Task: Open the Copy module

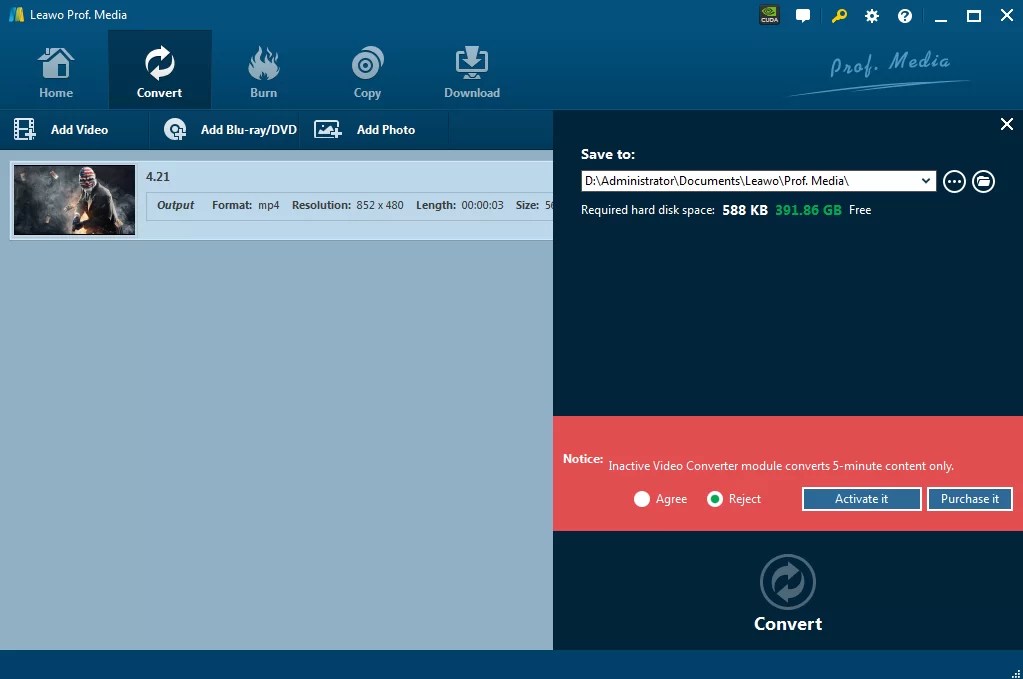Action: [367, 68]
